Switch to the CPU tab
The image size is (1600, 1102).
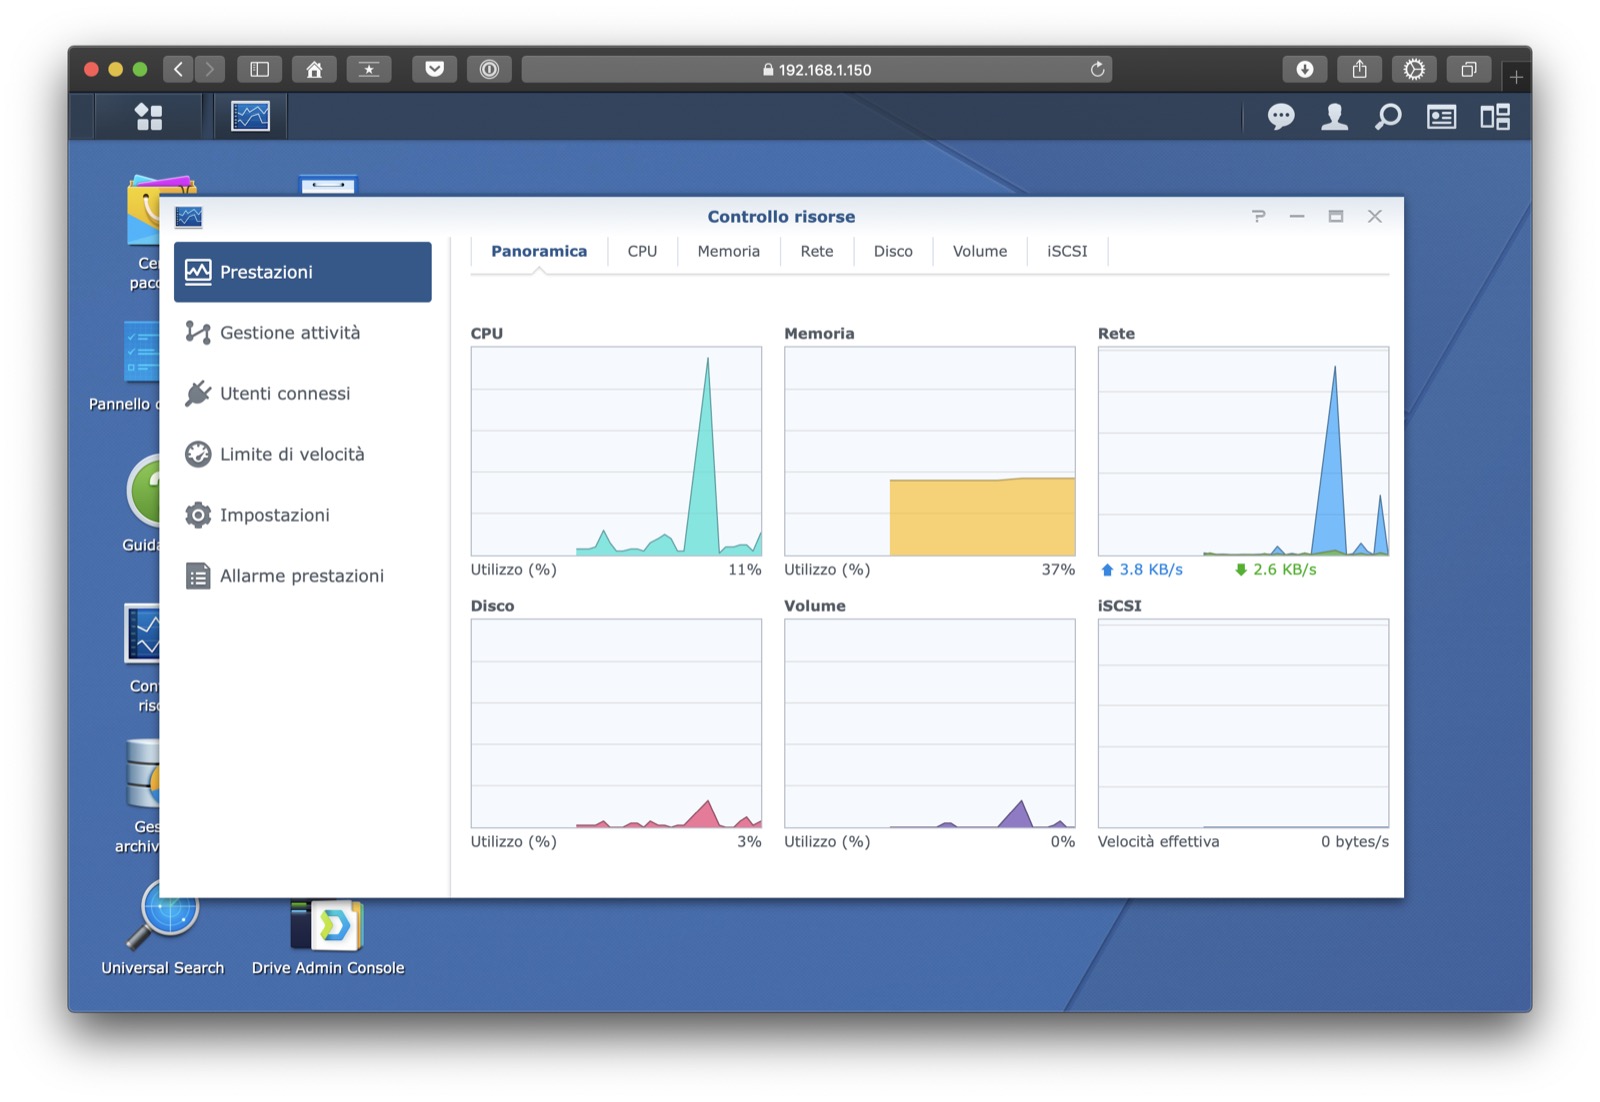642,251
